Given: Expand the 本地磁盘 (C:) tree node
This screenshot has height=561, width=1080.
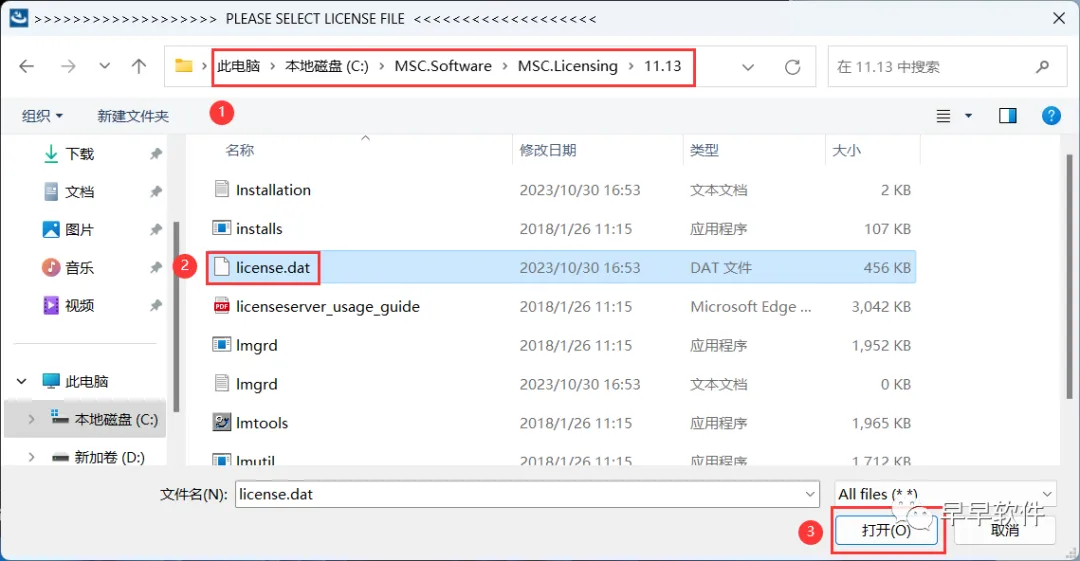Looking at the screenshot, I should pos(31,419).
